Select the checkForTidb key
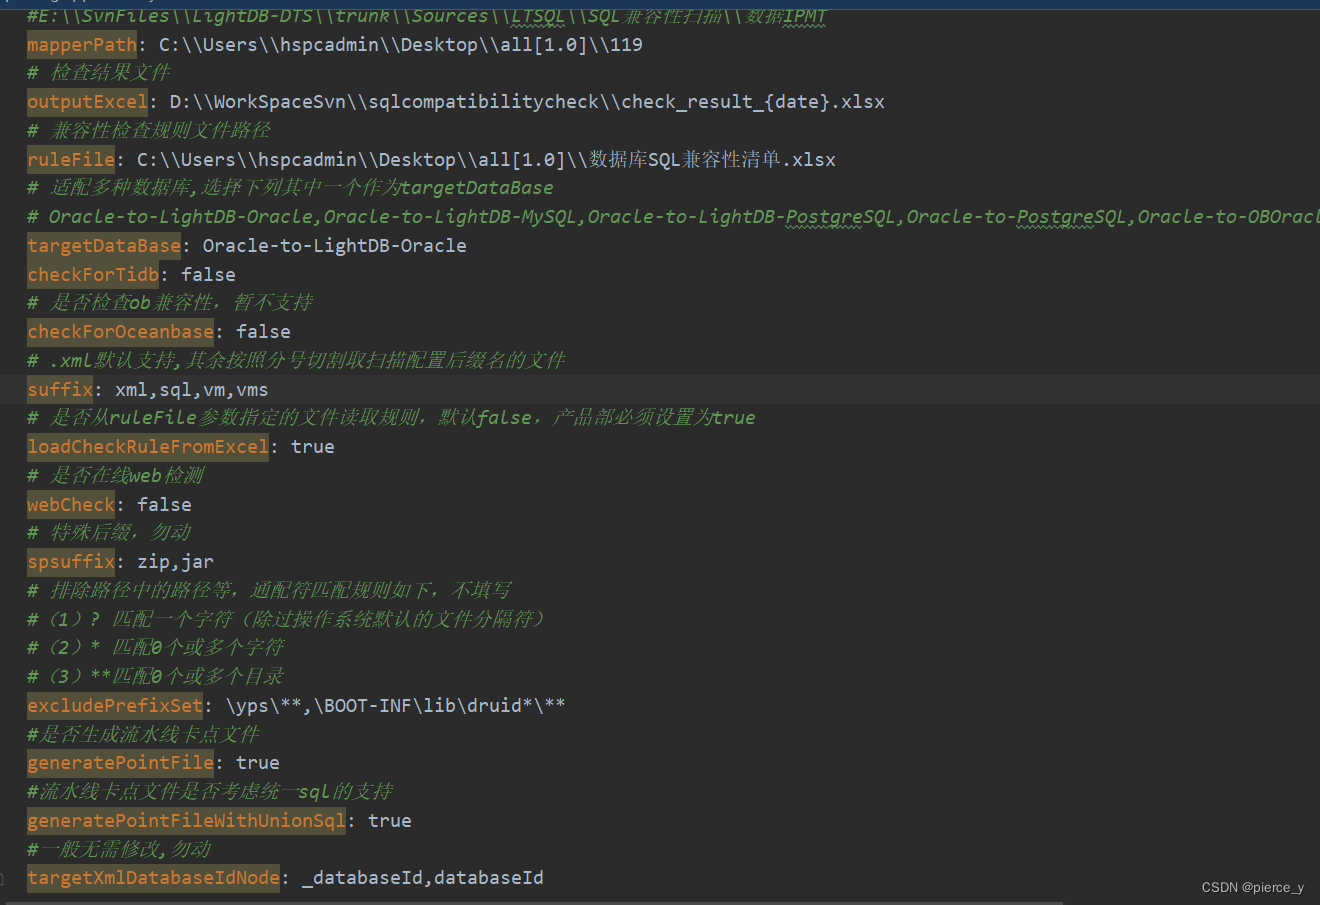Viewport: 1320px width, 905px height. (92, 274)
